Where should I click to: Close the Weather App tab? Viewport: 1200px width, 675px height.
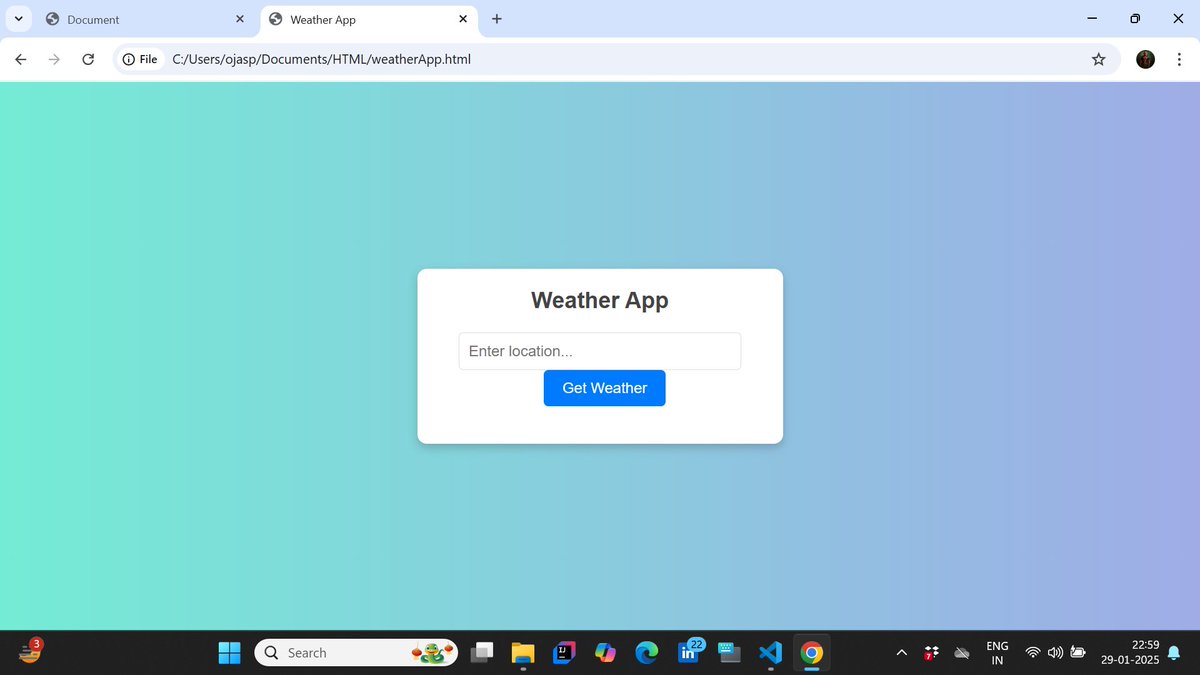point(462,19)
